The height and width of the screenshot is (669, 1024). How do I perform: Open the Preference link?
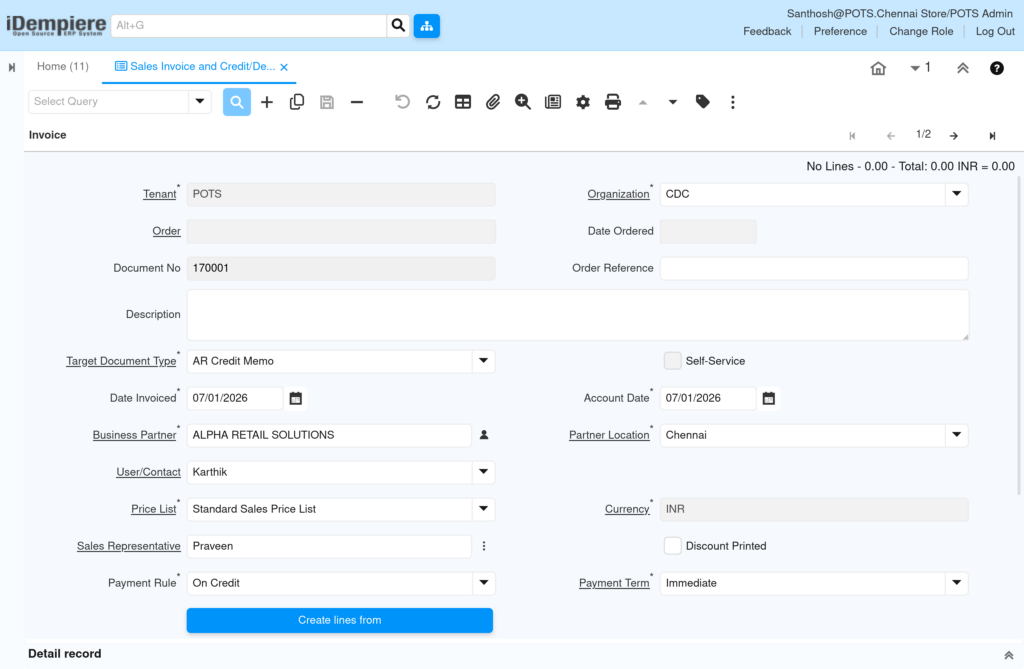(840, 31)
